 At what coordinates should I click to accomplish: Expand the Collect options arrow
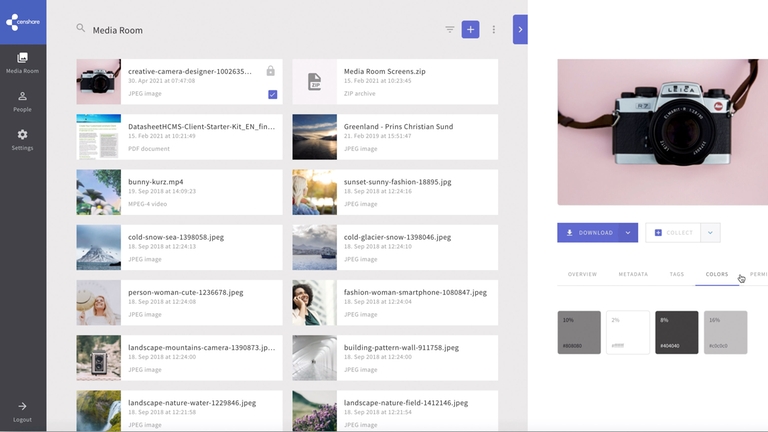pos(711,233)
